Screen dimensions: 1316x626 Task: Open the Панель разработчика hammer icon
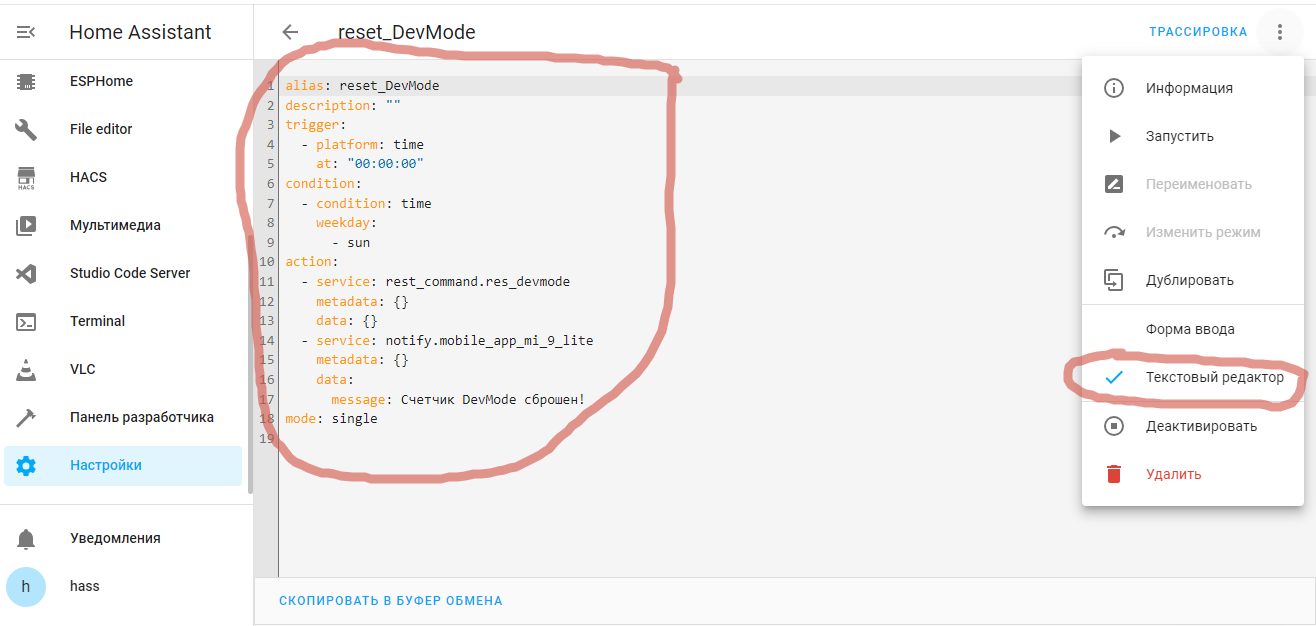click(26, 417)
